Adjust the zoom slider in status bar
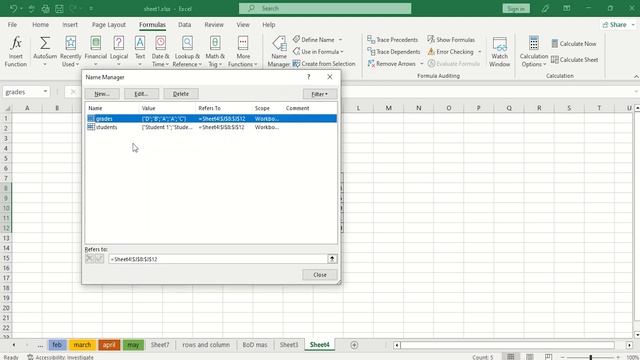This screenshot has width=640, height=360. (590, 357)
